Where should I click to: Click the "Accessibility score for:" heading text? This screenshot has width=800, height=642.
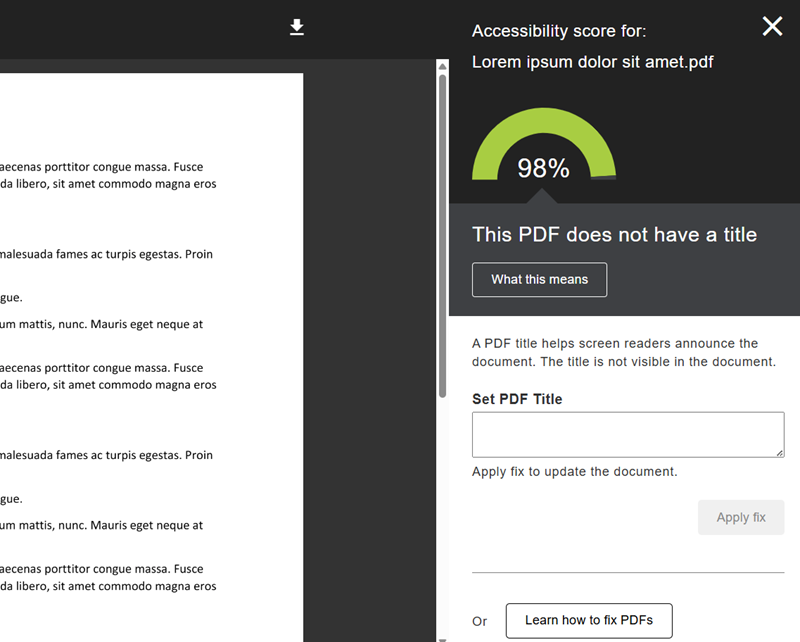(559, 31)
